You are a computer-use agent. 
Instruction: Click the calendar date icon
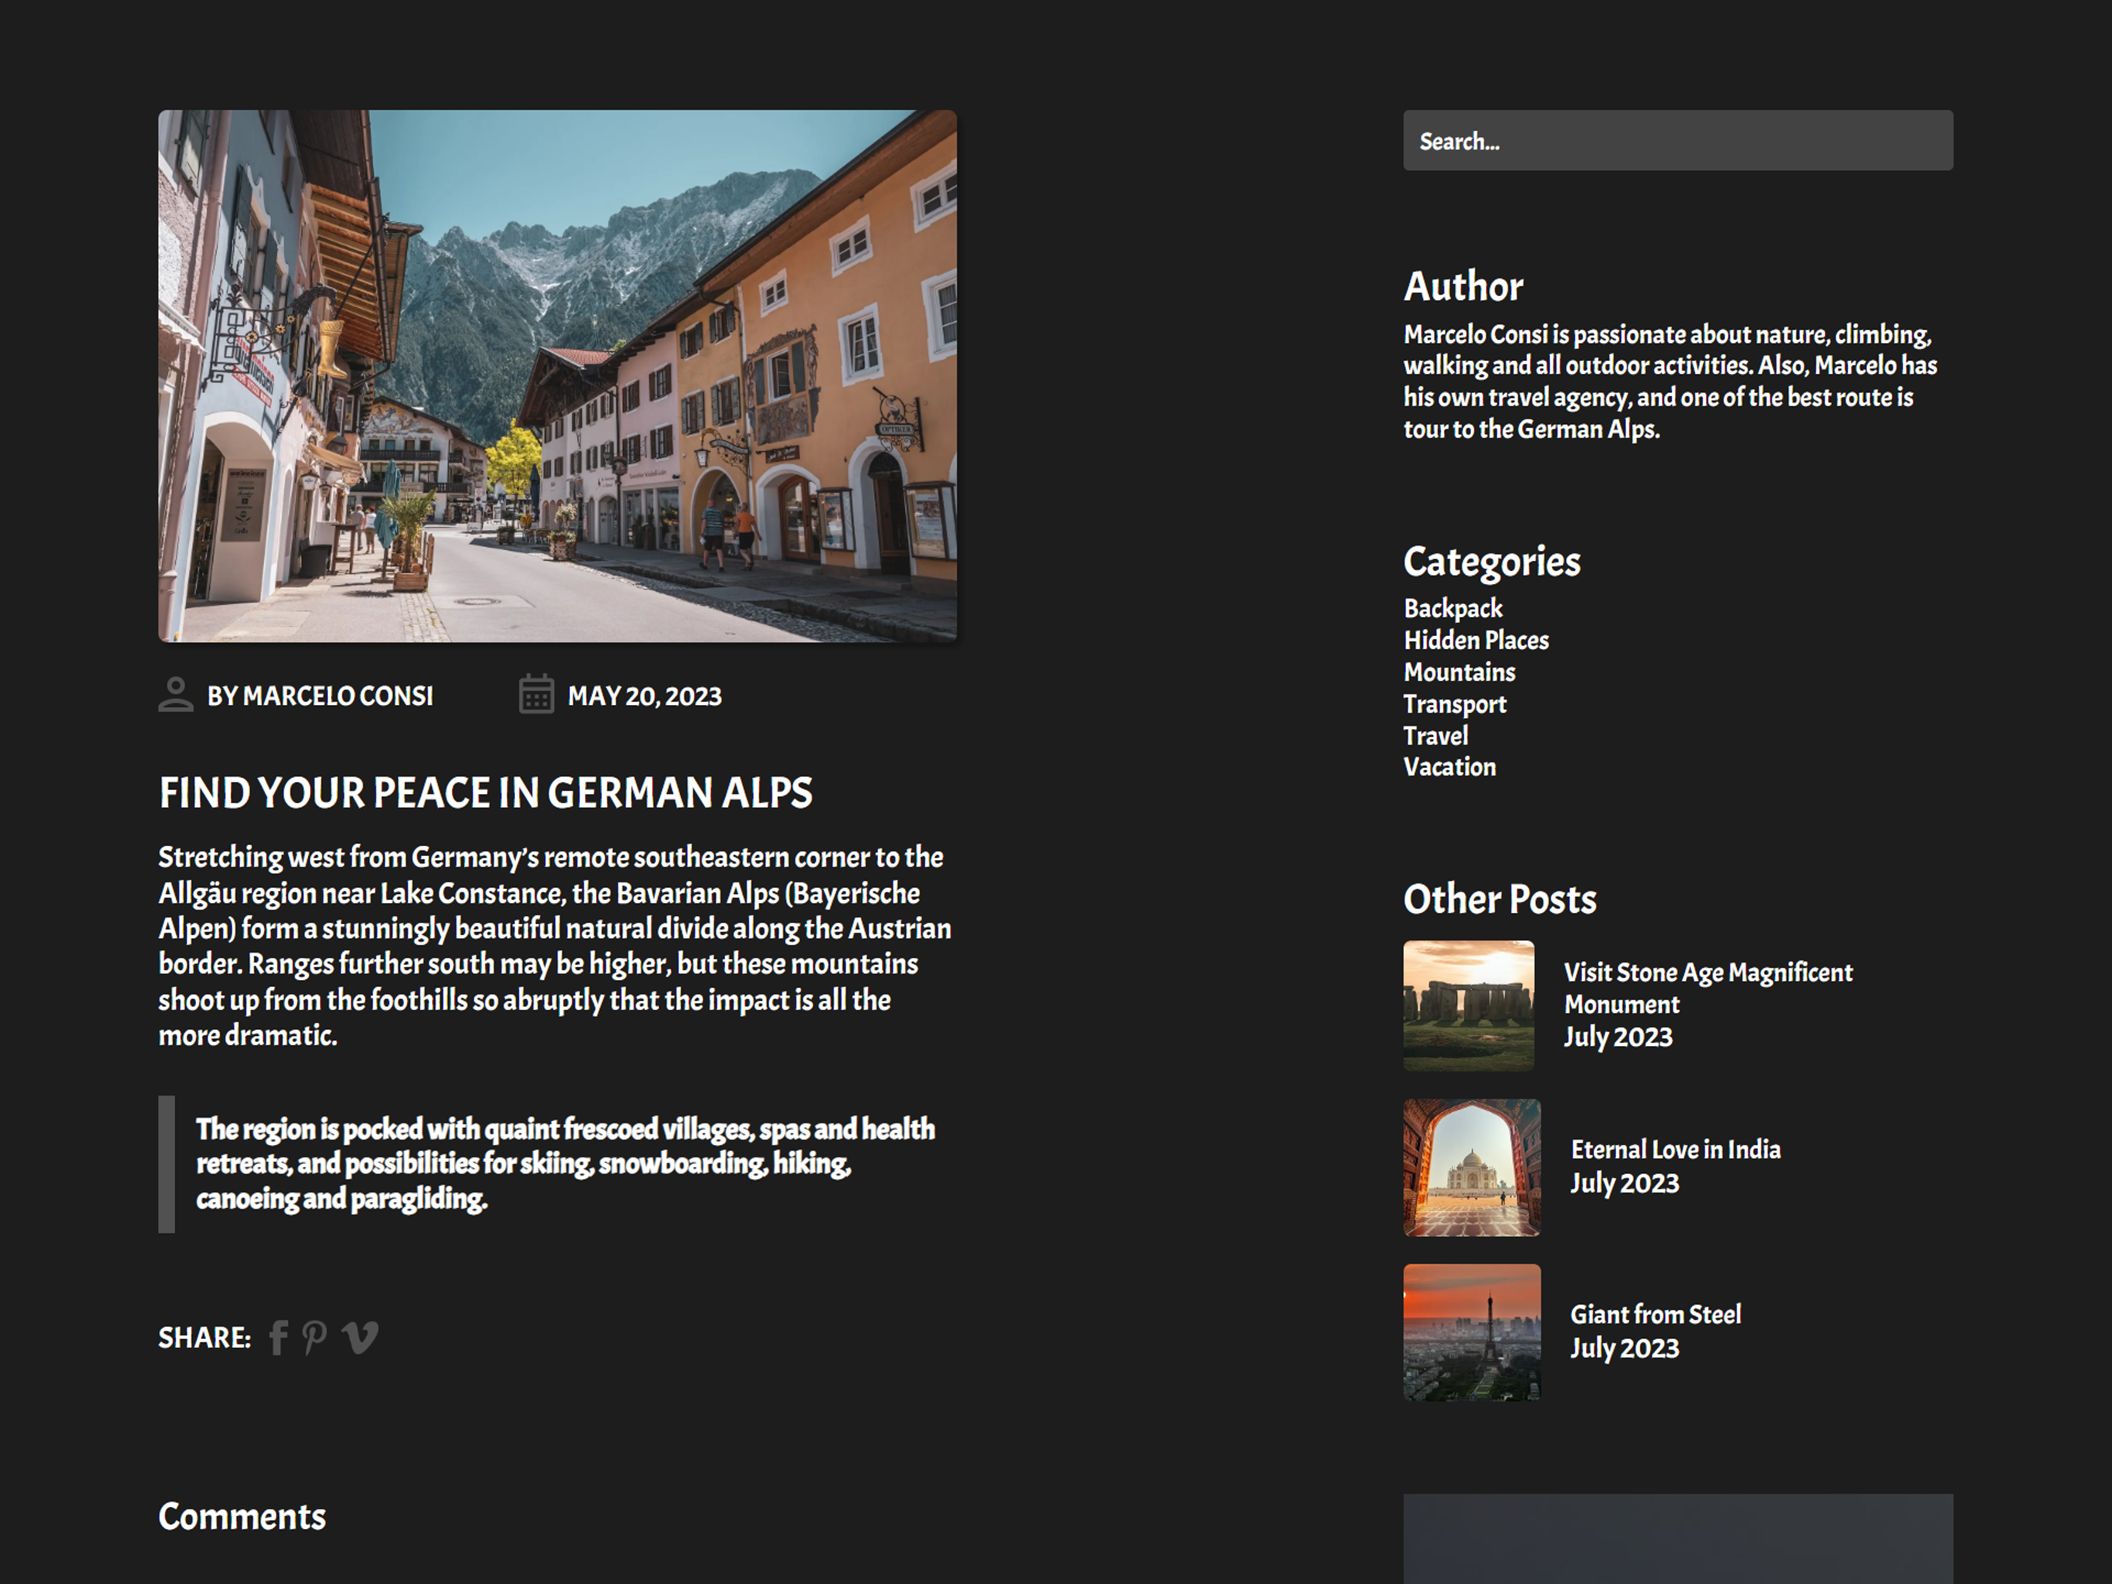(536, 695)
